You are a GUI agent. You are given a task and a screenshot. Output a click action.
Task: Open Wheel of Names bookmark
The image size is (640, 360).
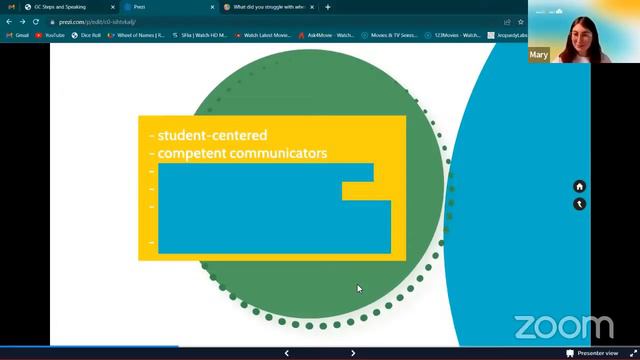click(x=136, y=36)
